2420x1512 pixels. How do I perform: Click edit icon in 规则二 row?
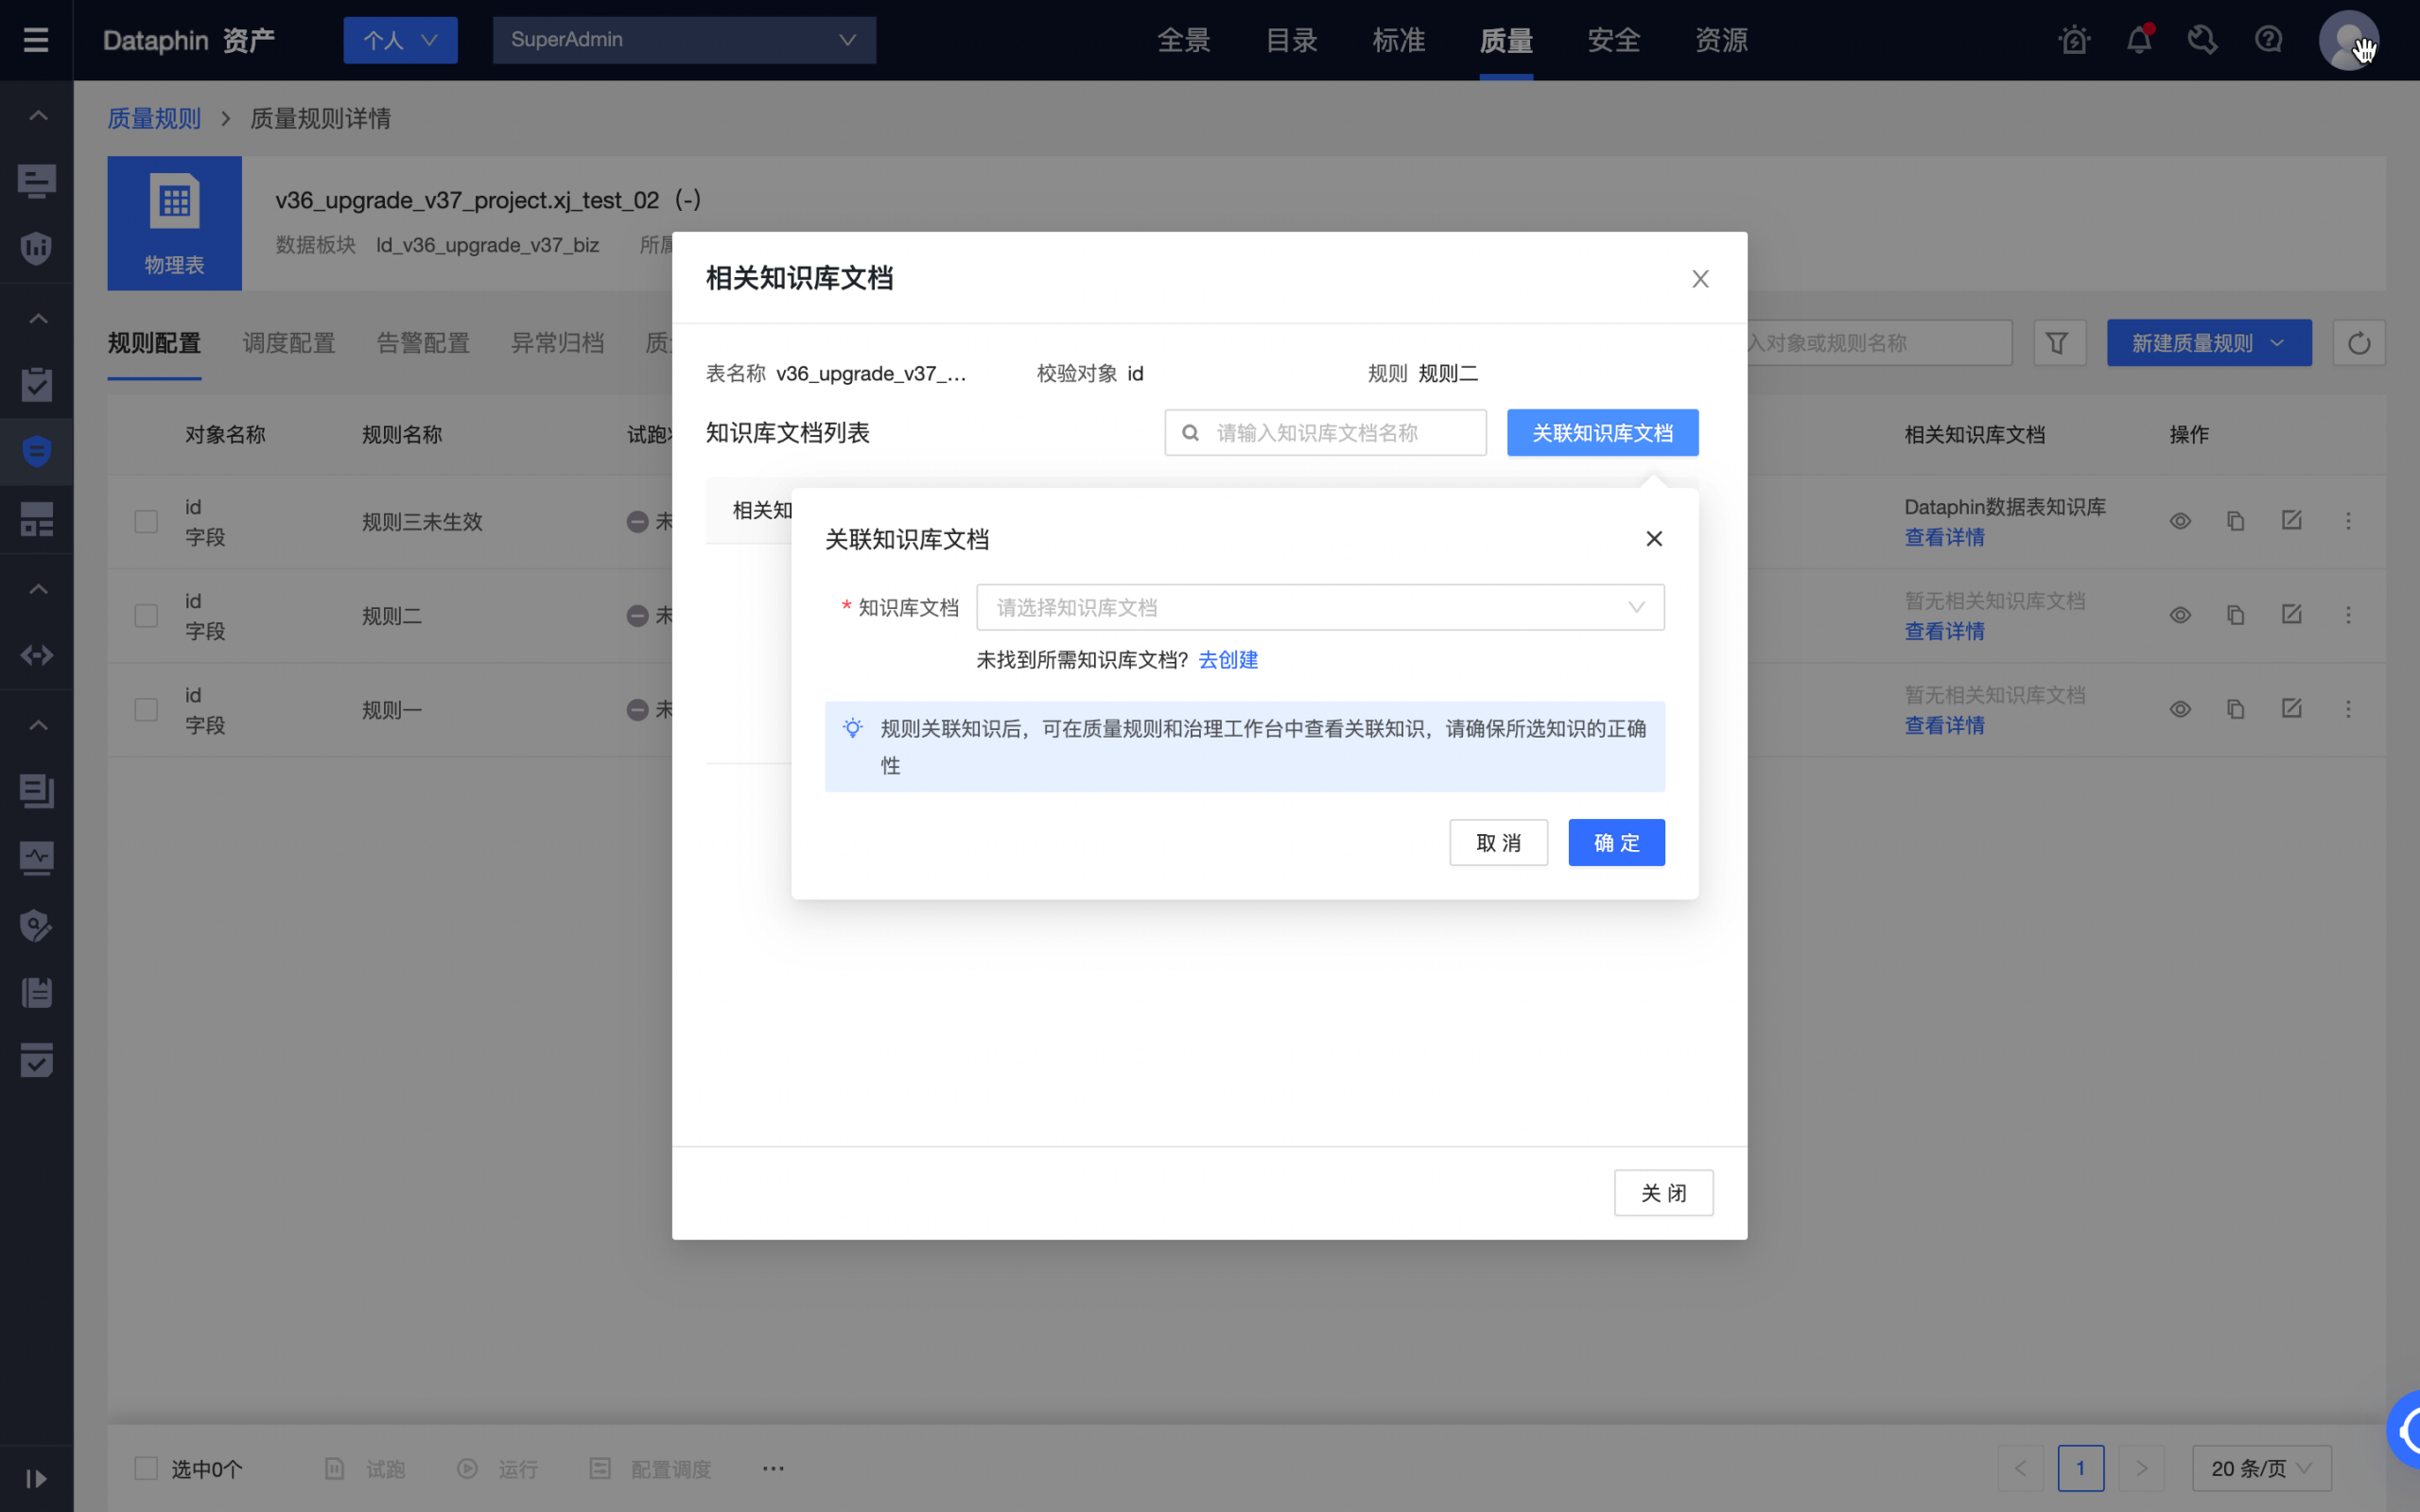[2292, 614]
